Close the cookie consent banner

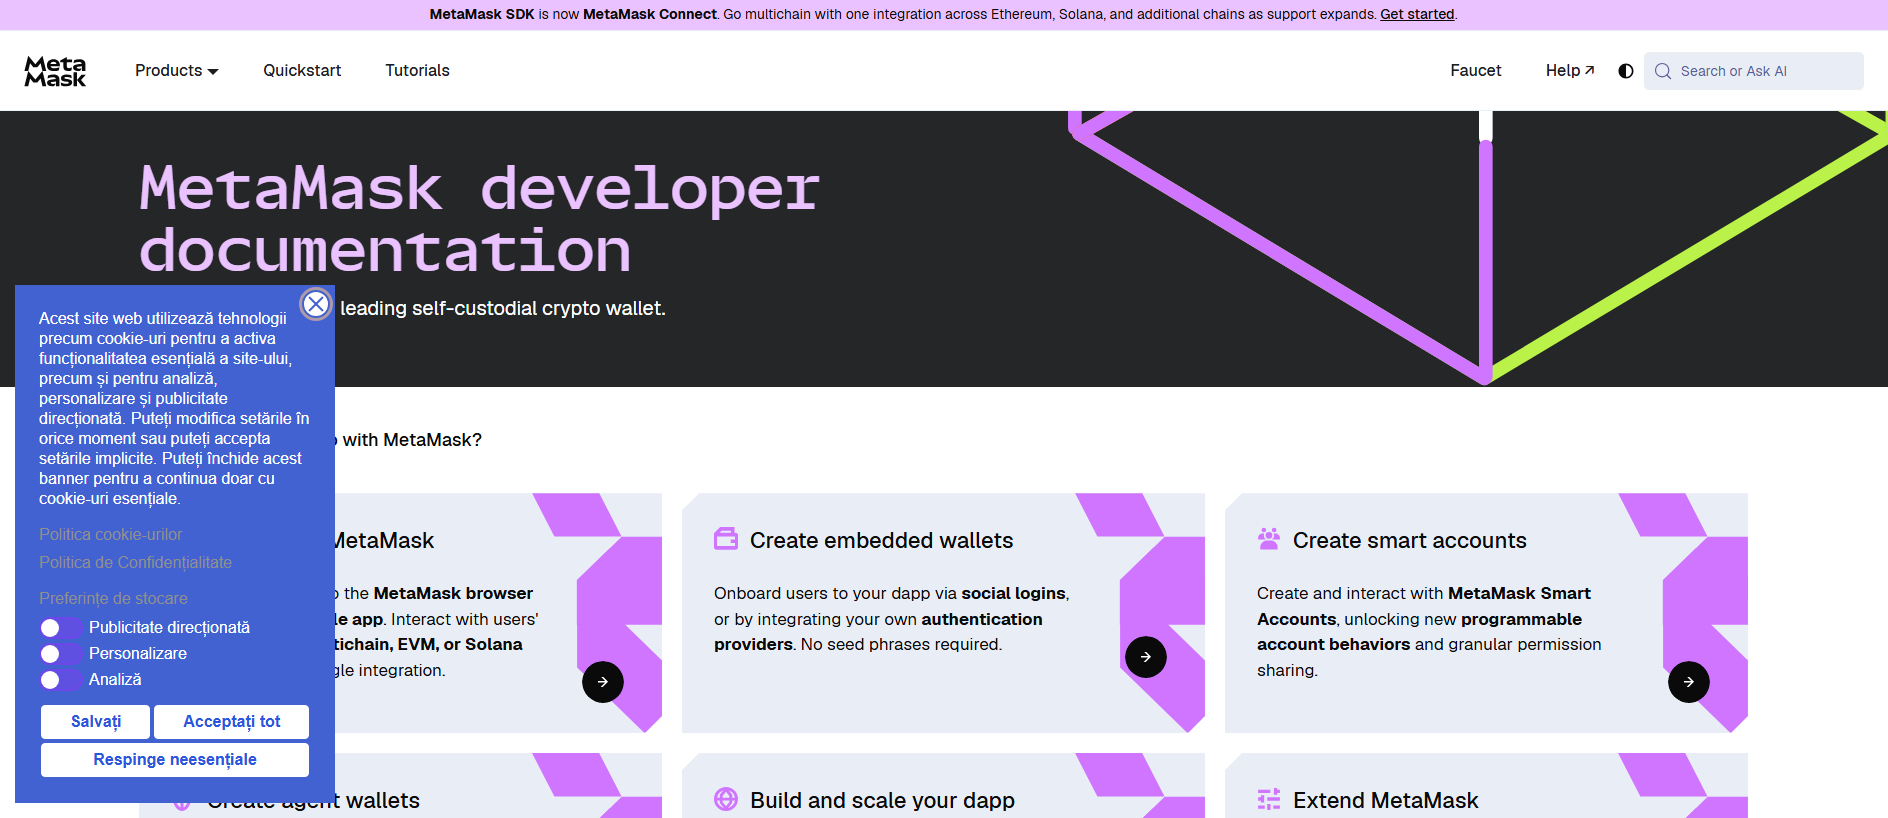[x=316, y=304]
